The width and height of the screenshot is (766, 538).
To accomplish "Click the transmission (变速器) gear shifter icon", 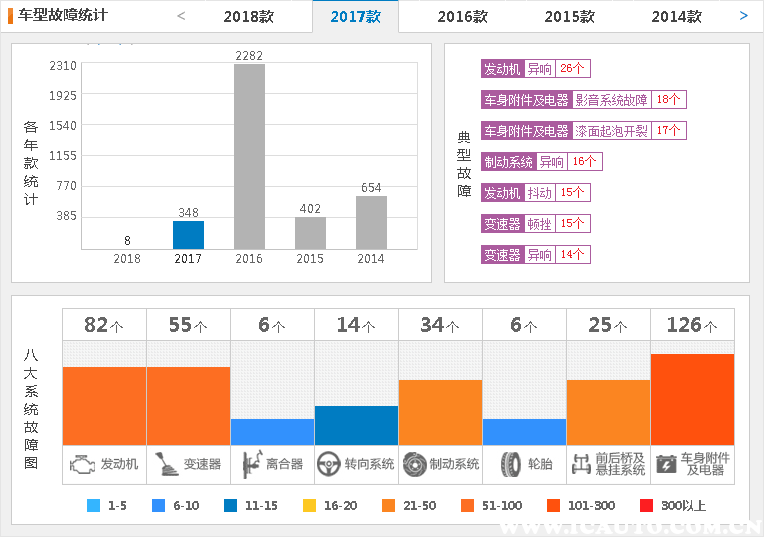I will [x=164, y=464].
